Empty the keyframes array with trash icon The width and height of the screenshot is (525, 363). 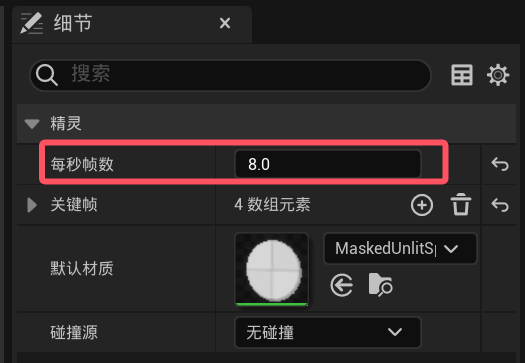[461, 204]
